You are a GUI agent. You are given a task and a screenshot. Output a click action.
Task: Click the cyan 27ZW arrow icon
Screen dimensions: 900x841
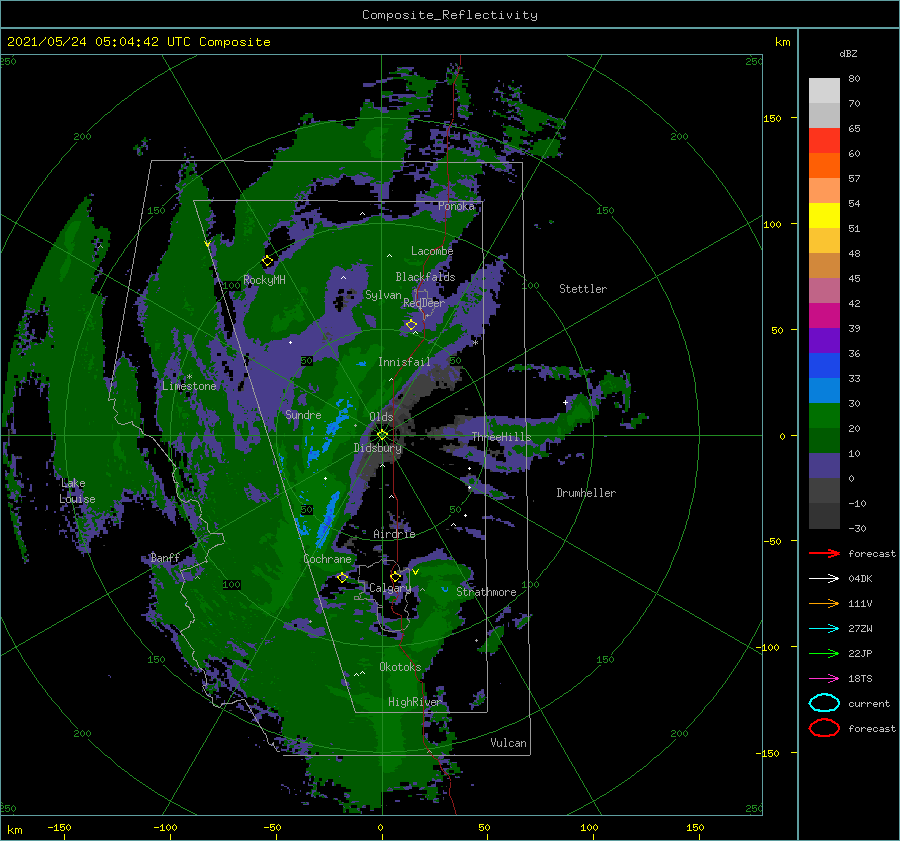coord(824,629)
